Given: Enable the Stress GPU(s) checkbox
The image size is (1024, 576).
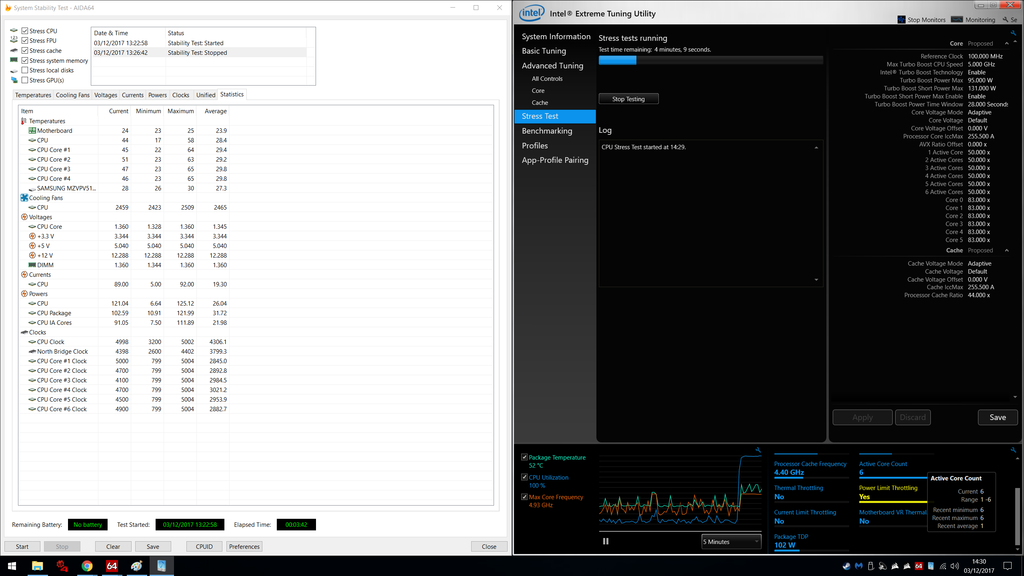Looking at the screenshot, I should [x=25, y=80].
